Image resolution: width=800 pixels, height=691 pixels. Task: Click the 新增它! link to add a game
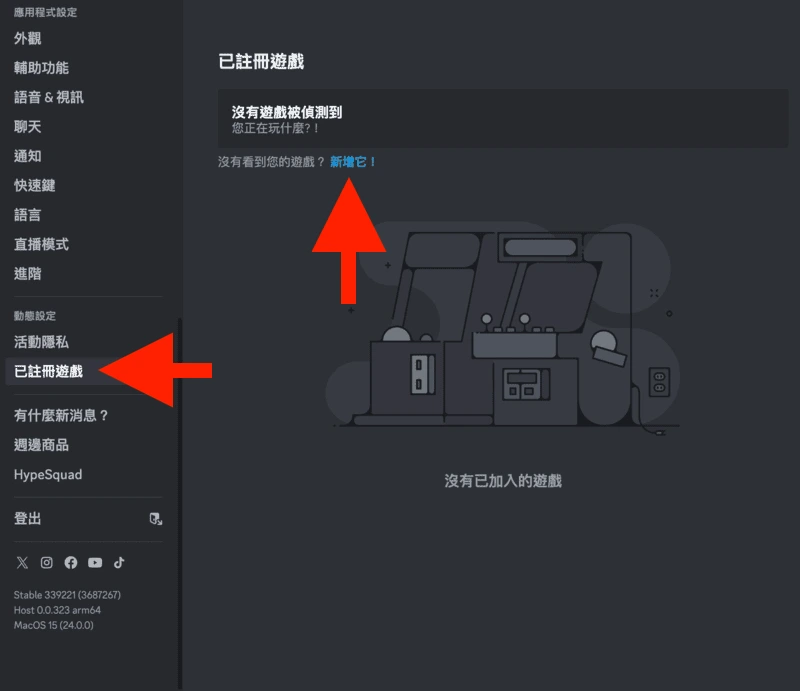tap(353, 162)
